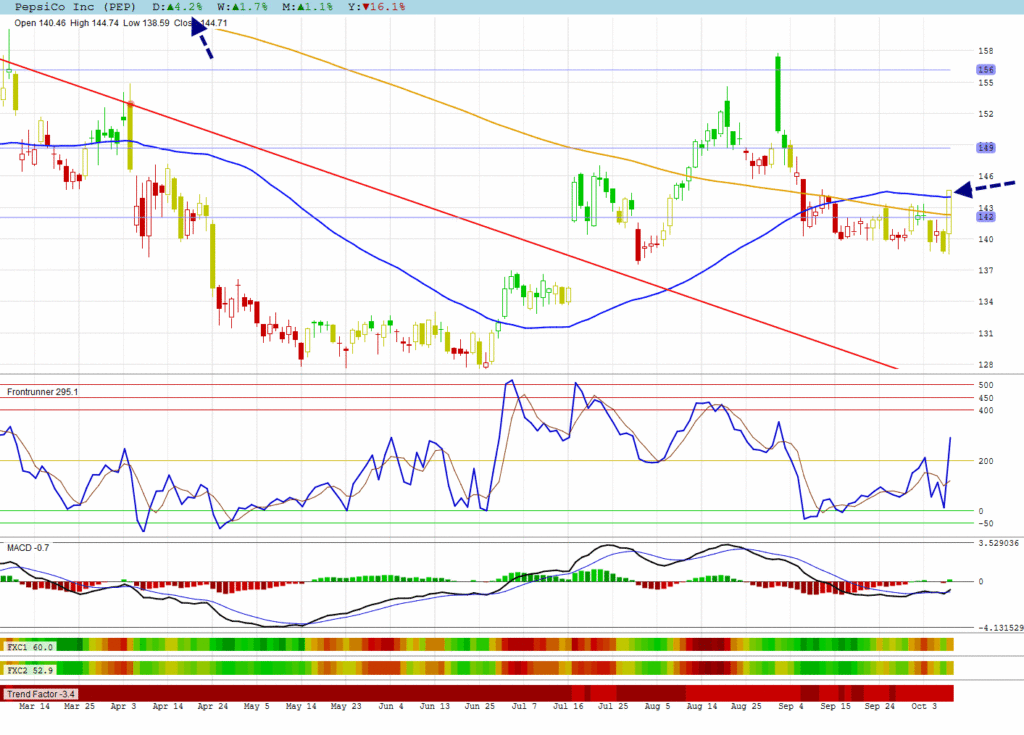Click the FXC2 52.9 label
The image size is (1024, 735).
29,668
